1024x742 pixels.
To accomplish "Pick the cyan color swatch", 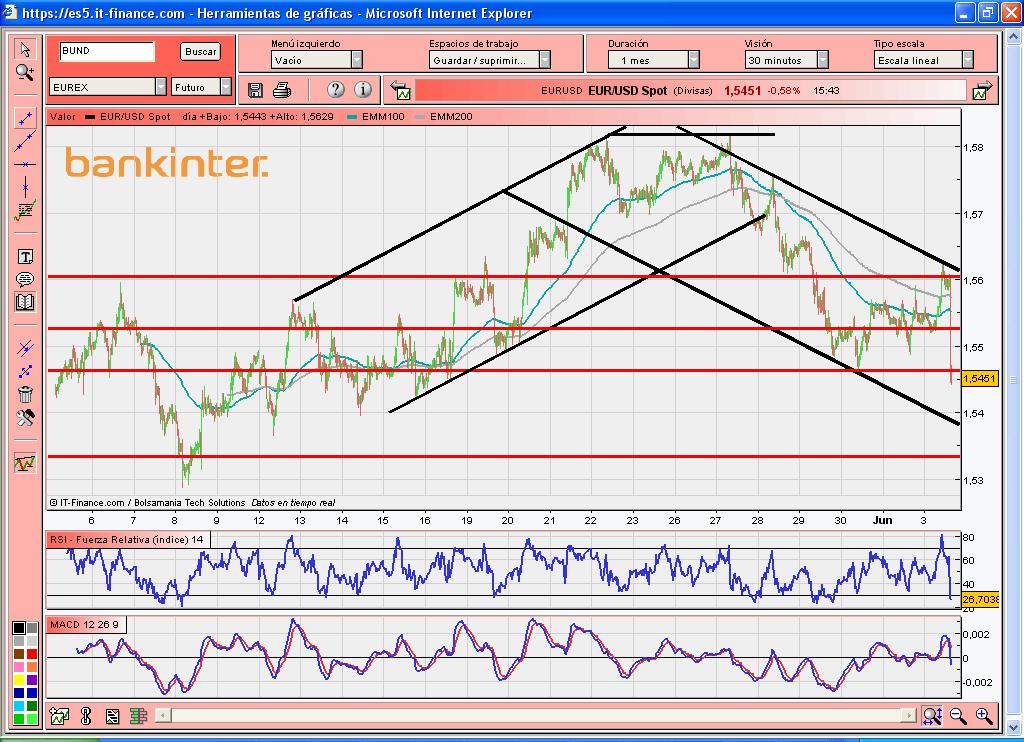I will coord(19,705).
